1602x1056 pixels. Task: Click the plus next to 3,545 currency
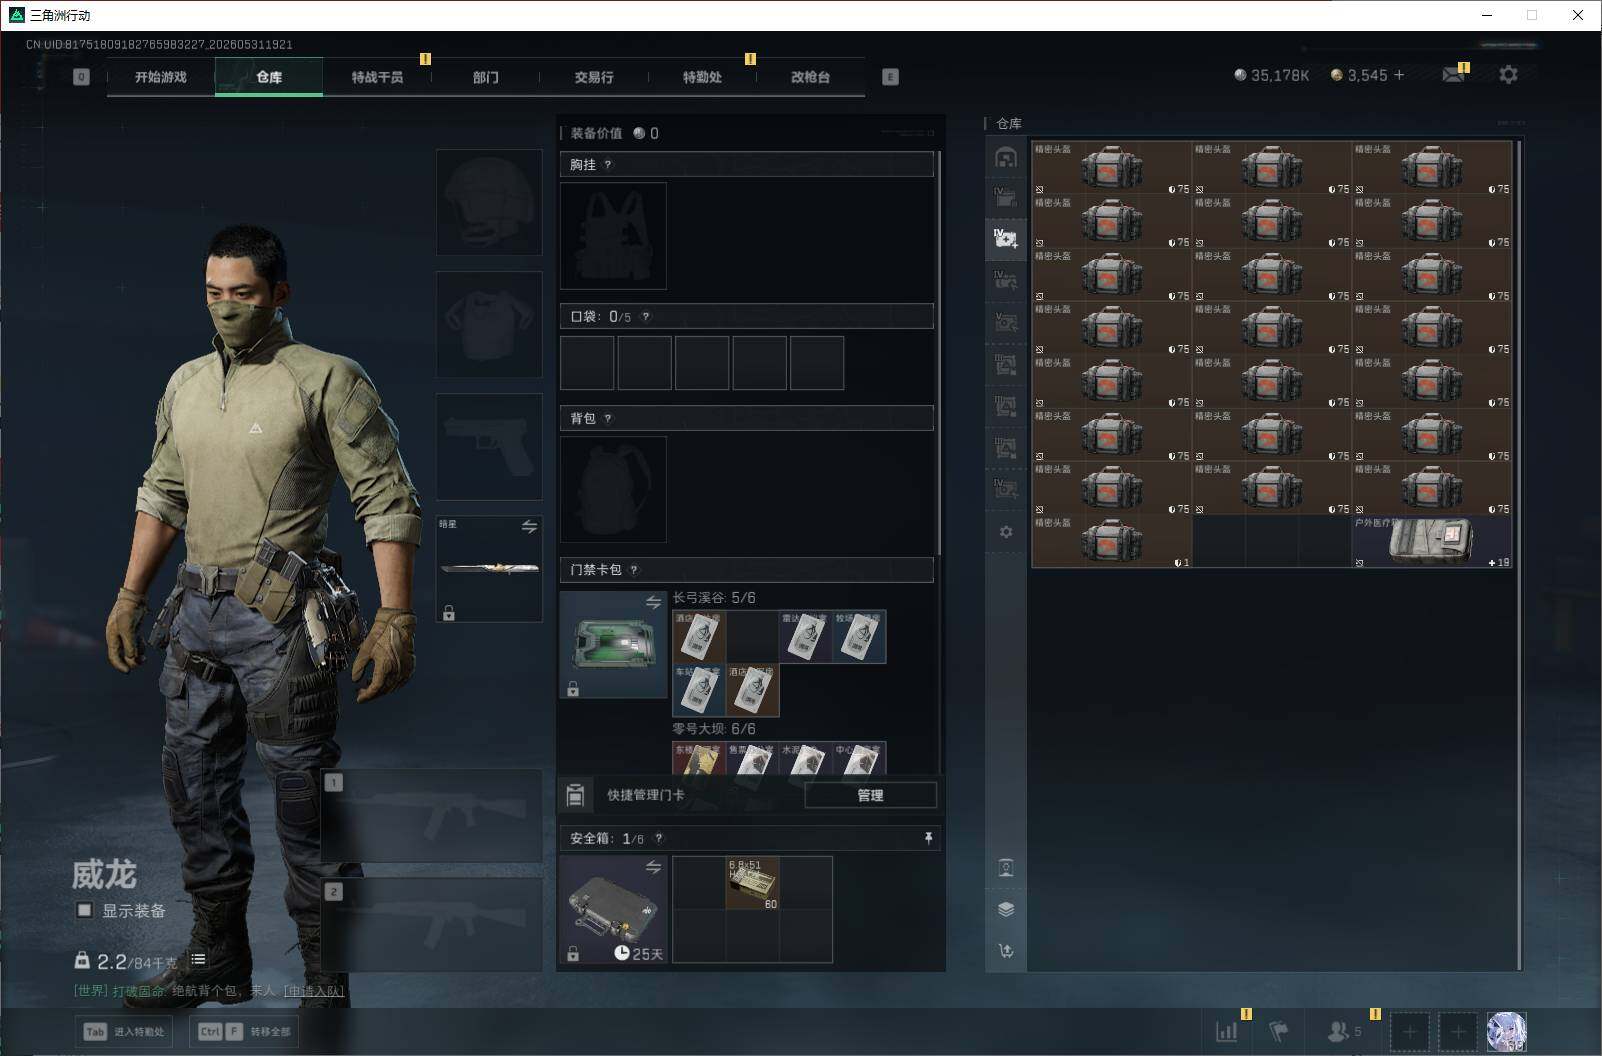point(1398,75)
